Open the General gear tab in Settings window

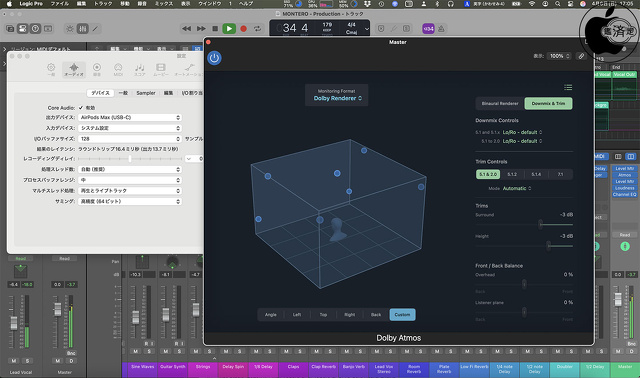pos(51,69)
